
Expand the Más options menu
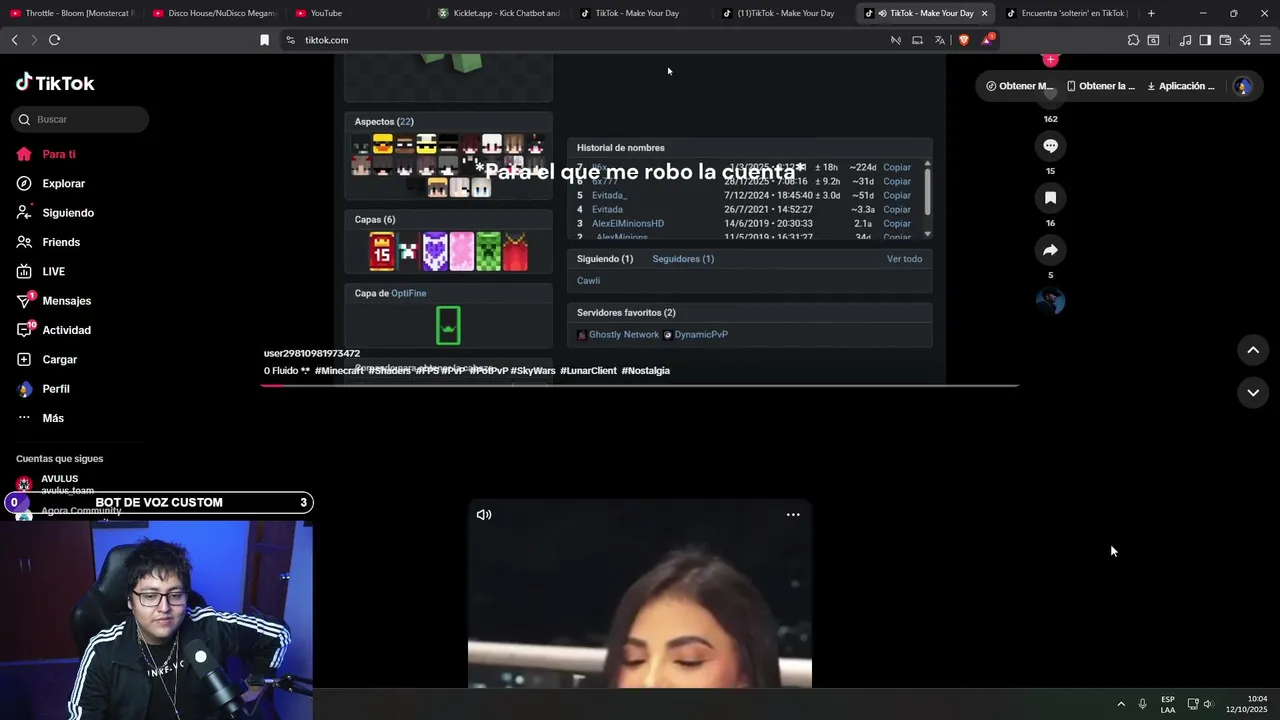pos(40,418)
